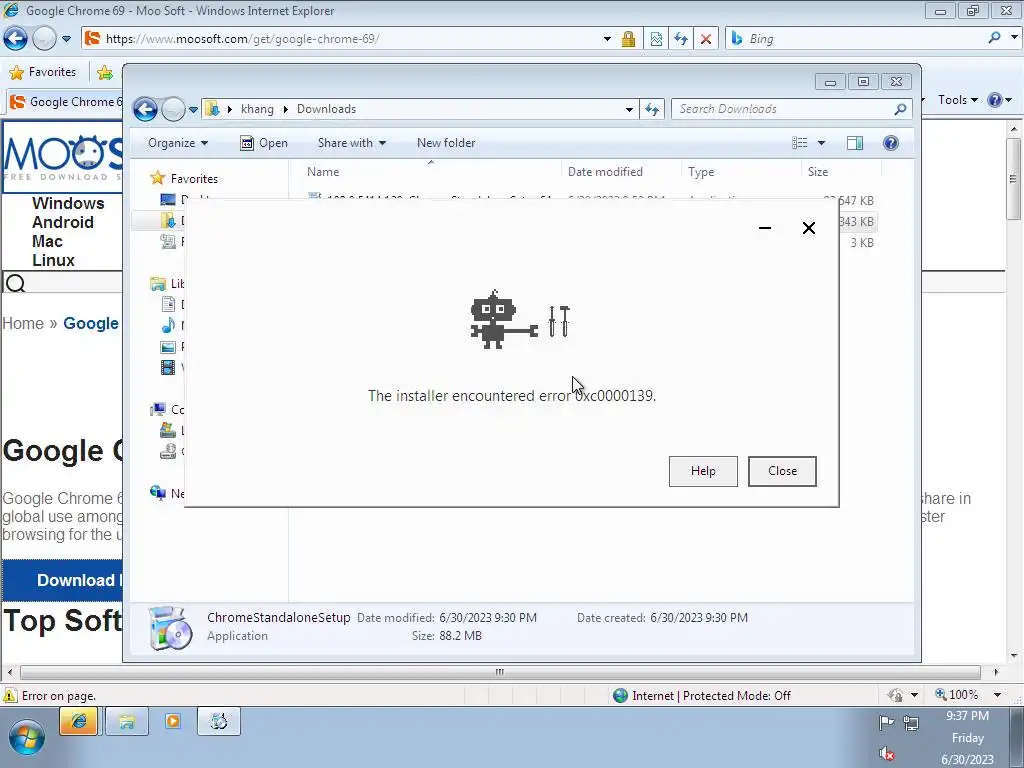The image size is (1024, 768).
Task: Click the blue Download button on webpage
Action: click(x=63, y=580)
